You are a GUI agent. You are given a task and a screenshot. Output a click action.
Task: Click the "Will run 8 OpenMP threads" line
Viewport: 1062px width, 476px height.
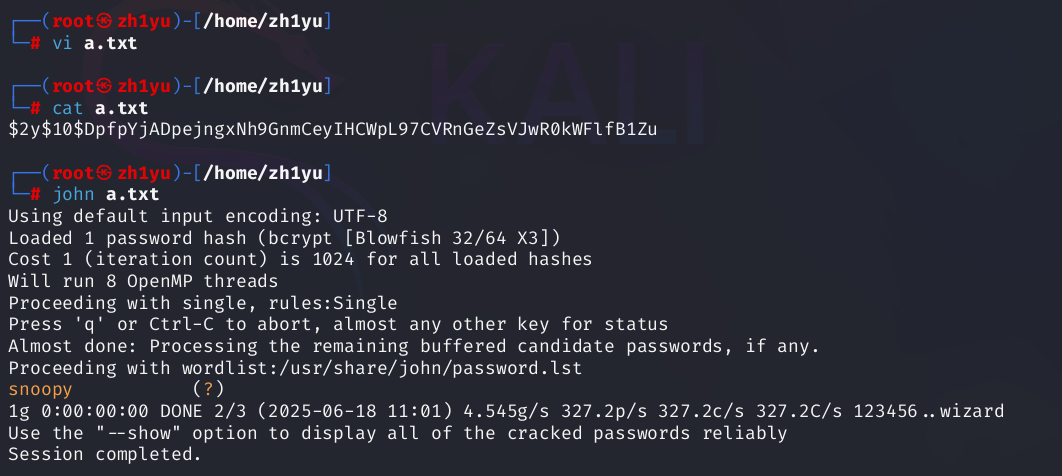[143, 281]
